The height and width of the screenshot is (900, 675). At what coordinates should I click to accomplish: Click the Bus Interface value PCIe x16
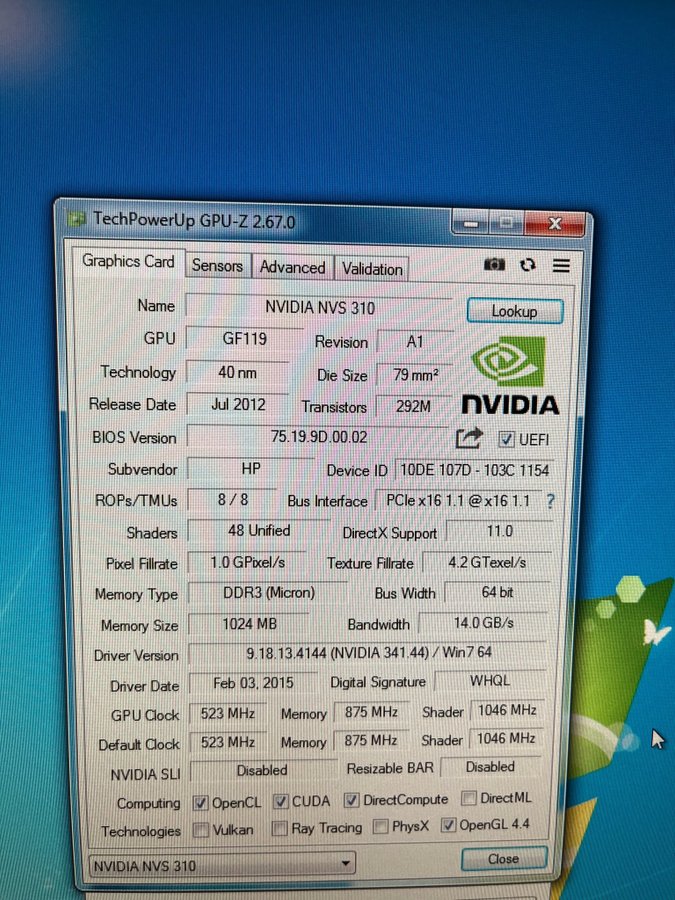[x=458, y=501]
